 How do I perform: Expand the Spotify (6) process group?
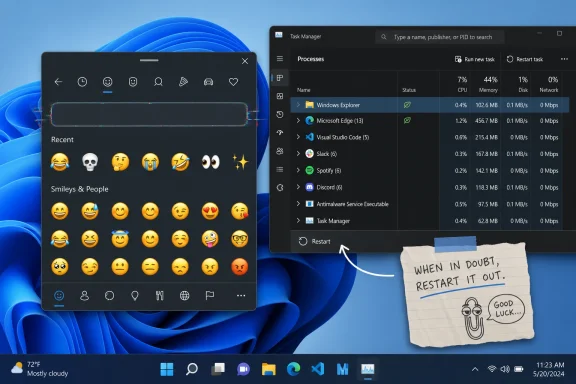coord(298,170)
